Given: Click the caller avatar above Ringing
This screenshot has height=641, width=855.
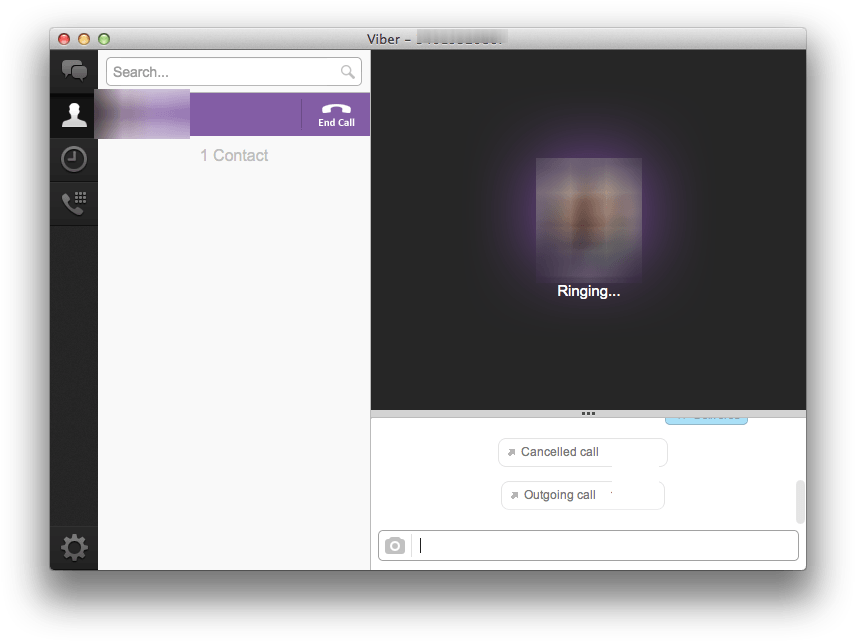Looking at the screenshot, I should [x=588, y=218].
